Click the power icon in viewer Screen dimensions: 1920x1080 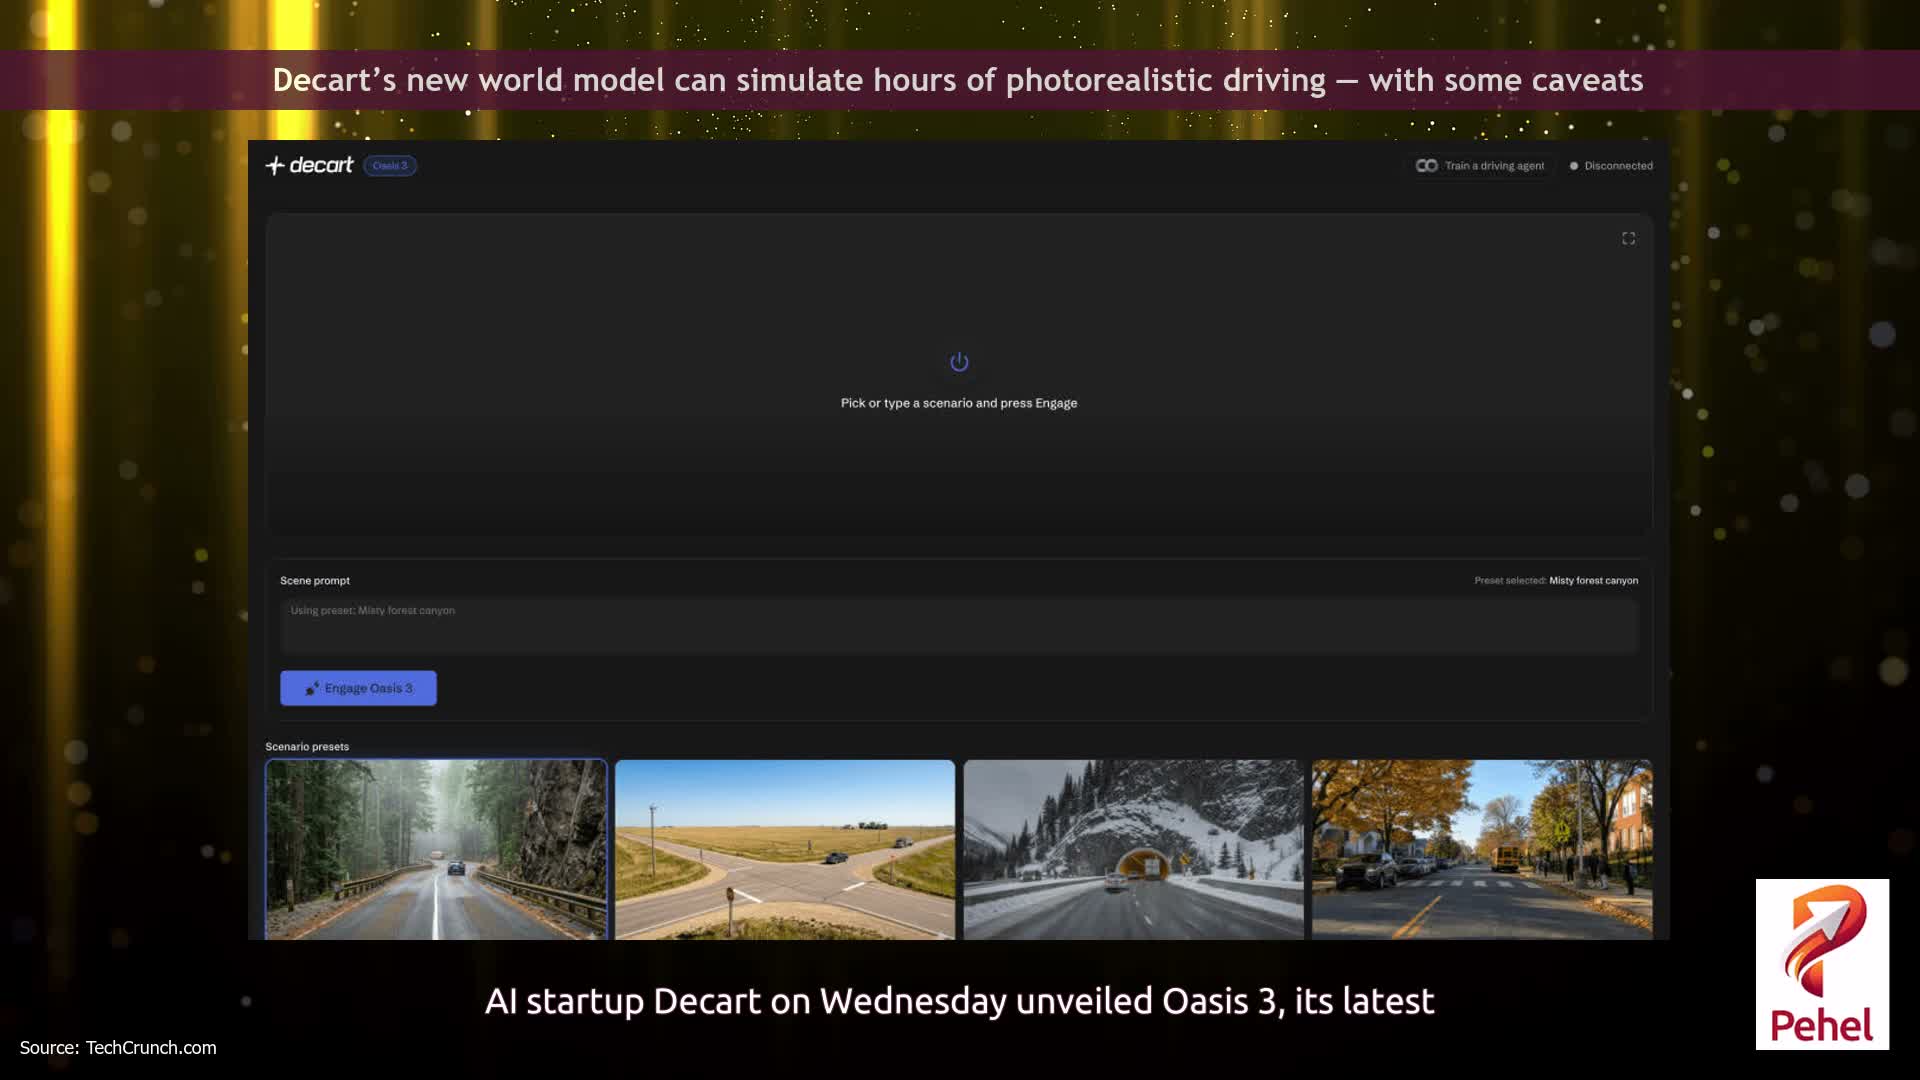pos(959,362)
